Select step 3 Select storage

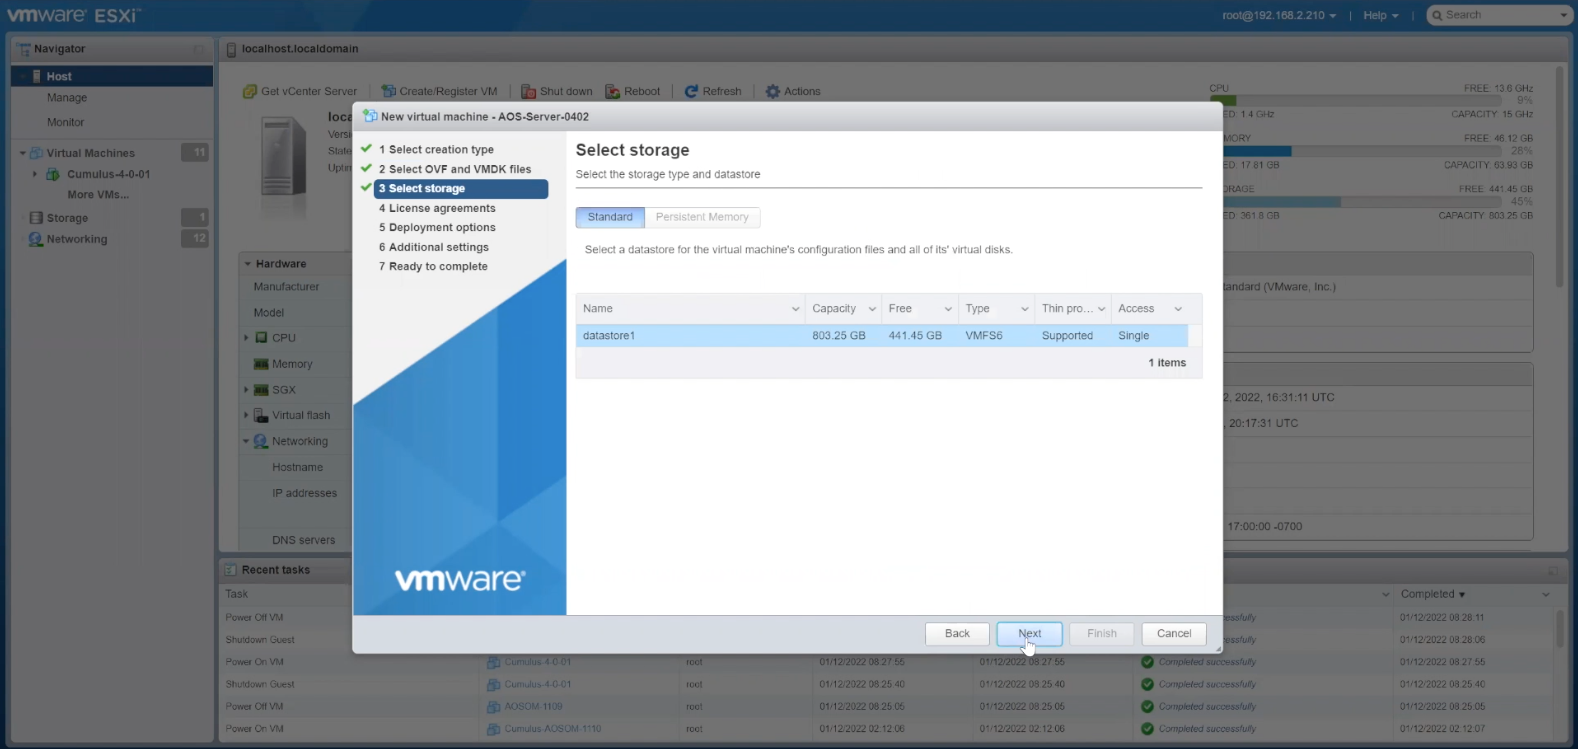461,188
